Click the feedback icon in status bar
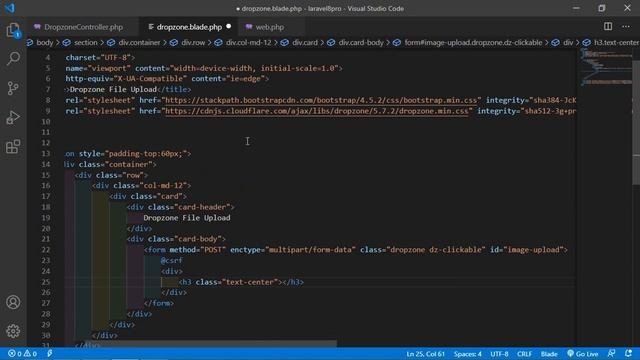 coord(611,353)
